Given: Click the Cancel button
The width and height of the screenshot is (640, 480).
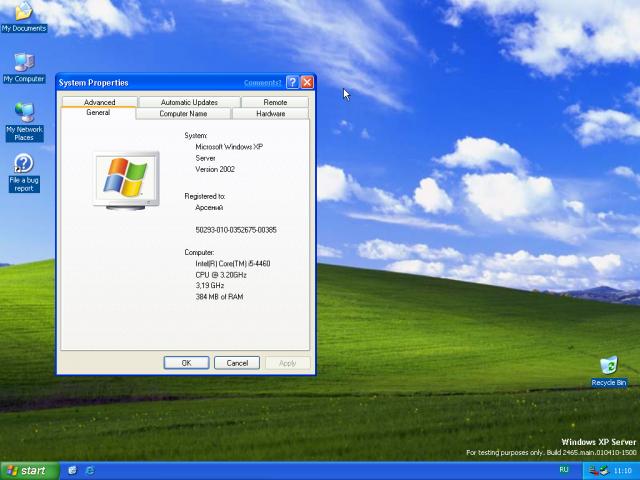Looking at the screenshot, I should 237,363.
